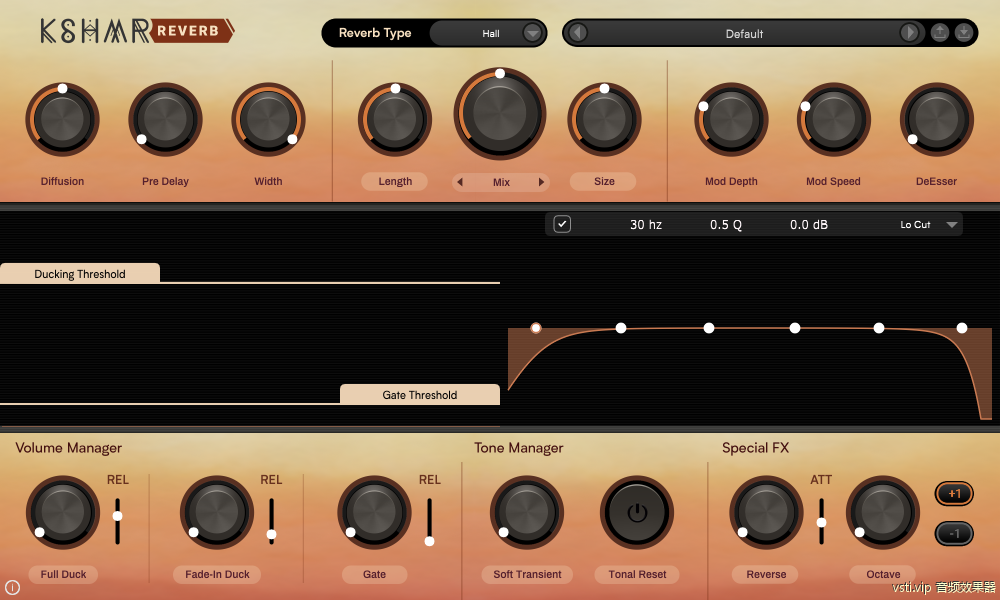Click the Soft Transient knob

(x=527, y=512)
